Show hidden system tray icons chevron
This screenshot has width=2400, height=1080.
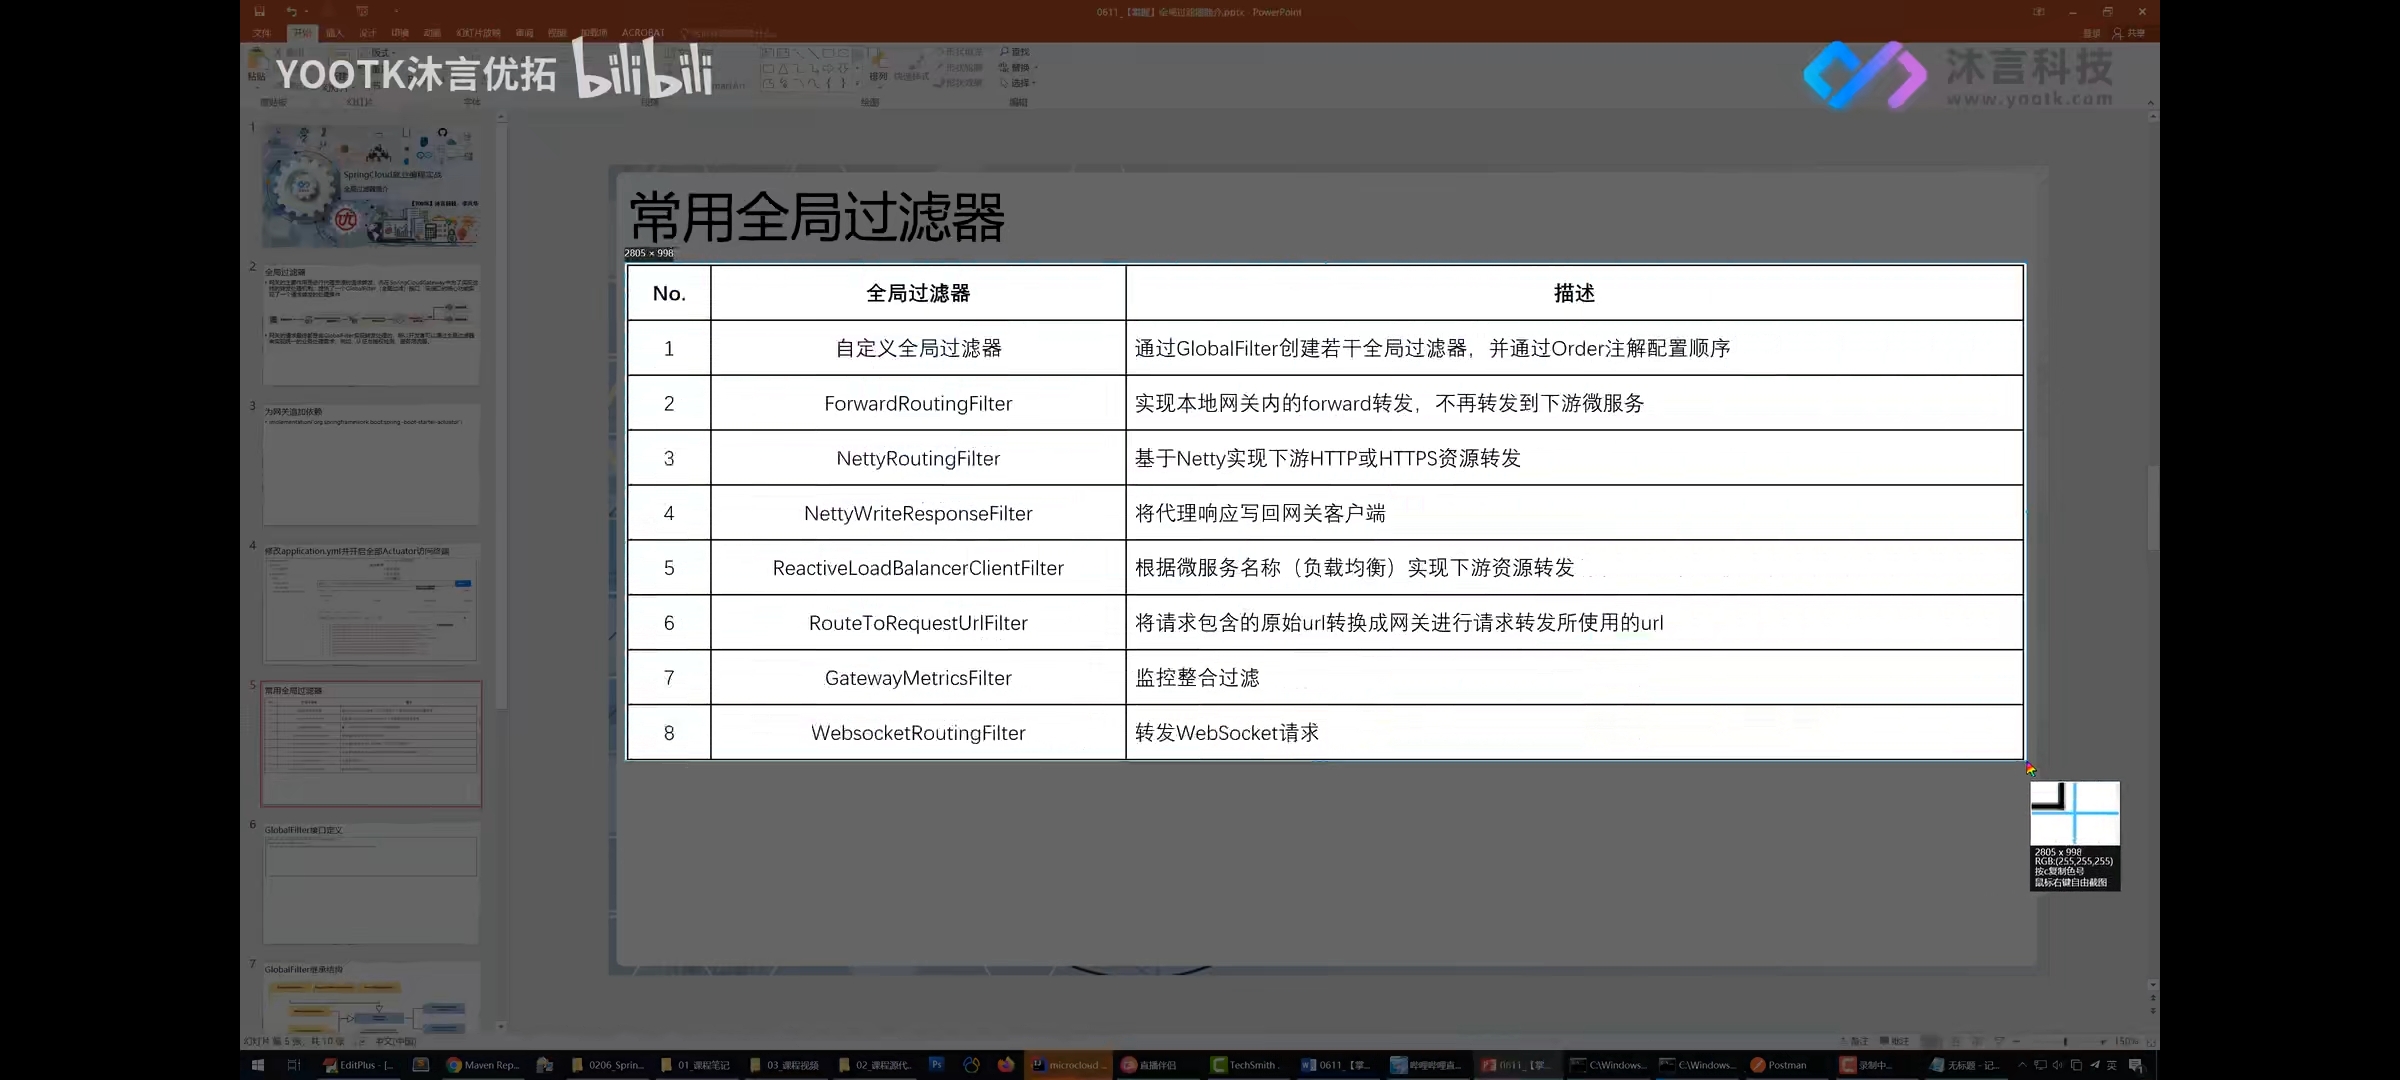coord(2022,1065)
